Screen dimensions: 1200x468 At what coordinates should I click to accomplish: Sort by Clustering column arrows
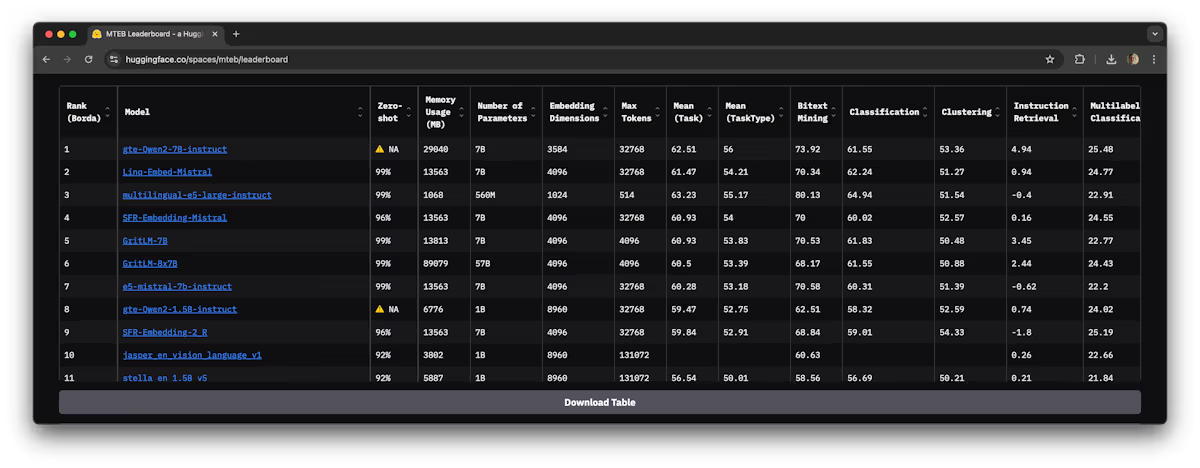click(x=998, y=112)
